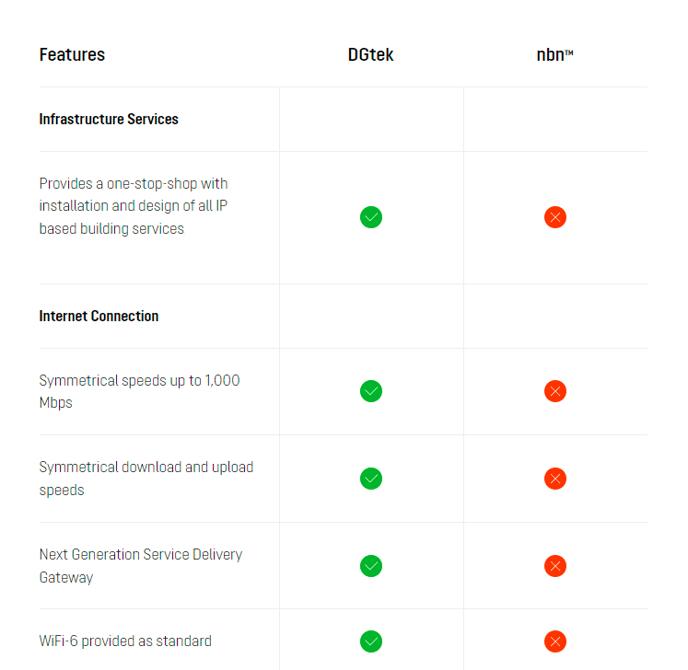Click DGtek check for symmetrical download and upload
Screen dimensions: 688x670
[x=371, y=478]
